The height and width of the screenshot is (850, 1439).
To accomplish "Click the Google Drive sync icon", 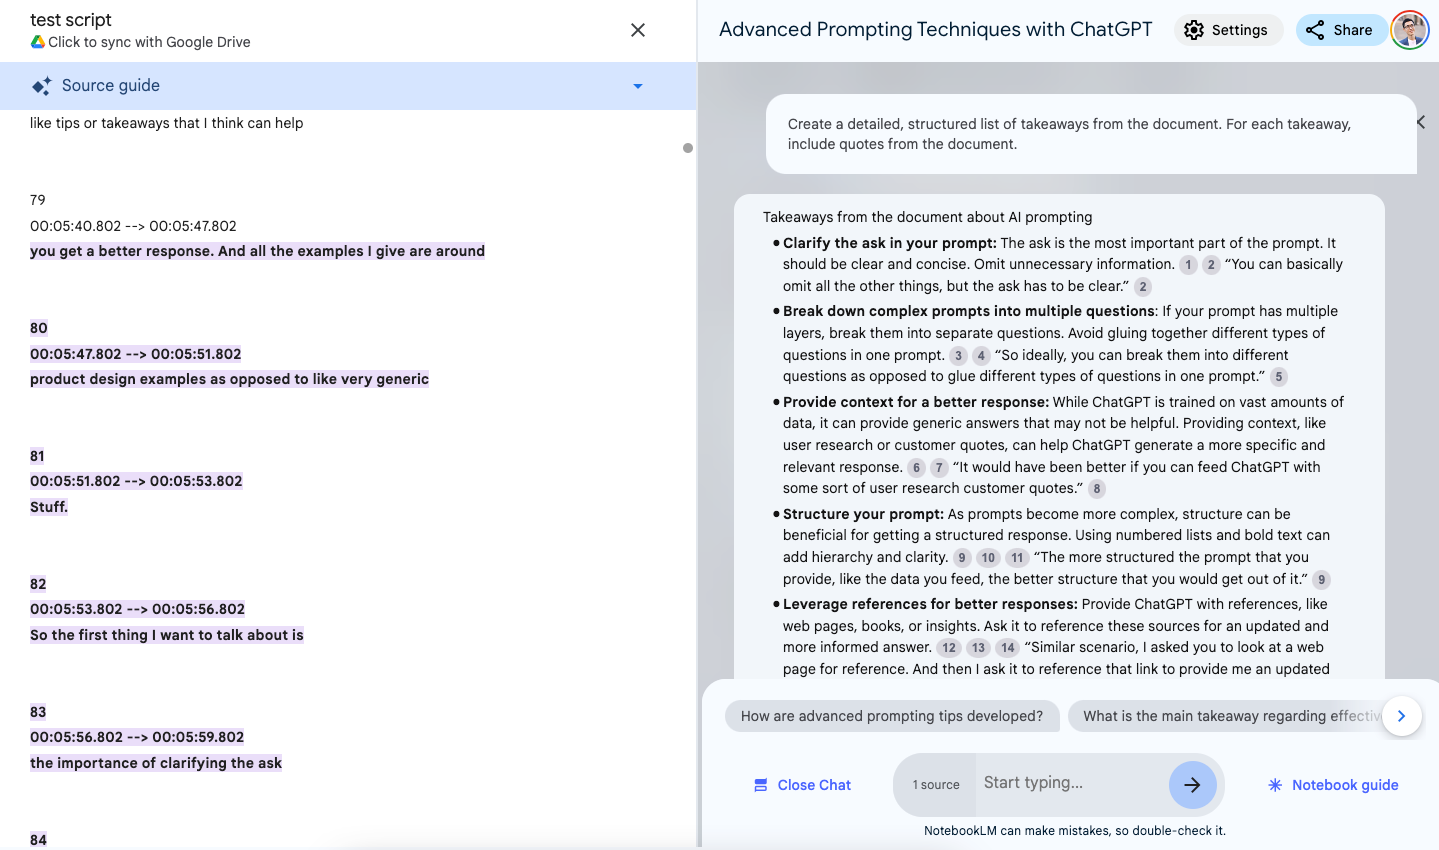I will pyautogui.click(x=36, y=42).
